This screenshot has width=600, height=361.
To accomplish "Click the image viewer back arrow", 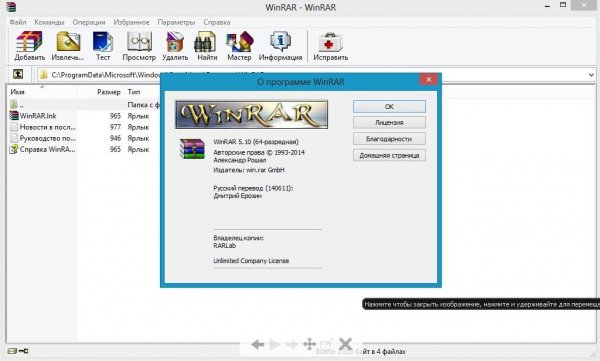I will 258,345.
